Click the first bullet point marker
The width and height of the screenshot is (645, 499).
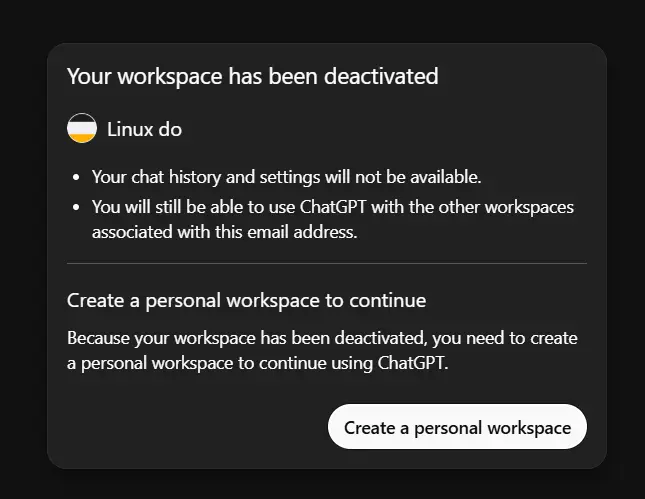(x=76, y=178)
